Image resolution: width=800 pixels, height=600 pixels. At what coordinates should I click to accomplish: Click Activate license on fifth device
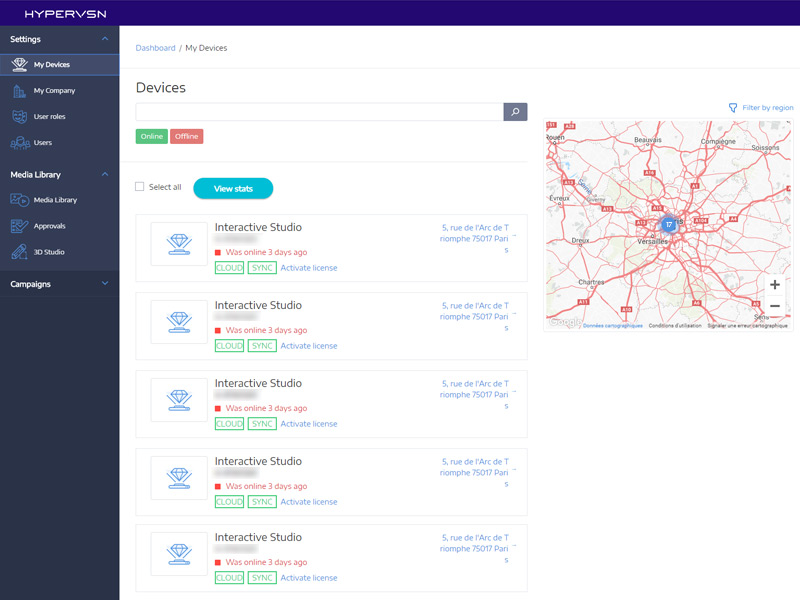[x=309, y=578]
